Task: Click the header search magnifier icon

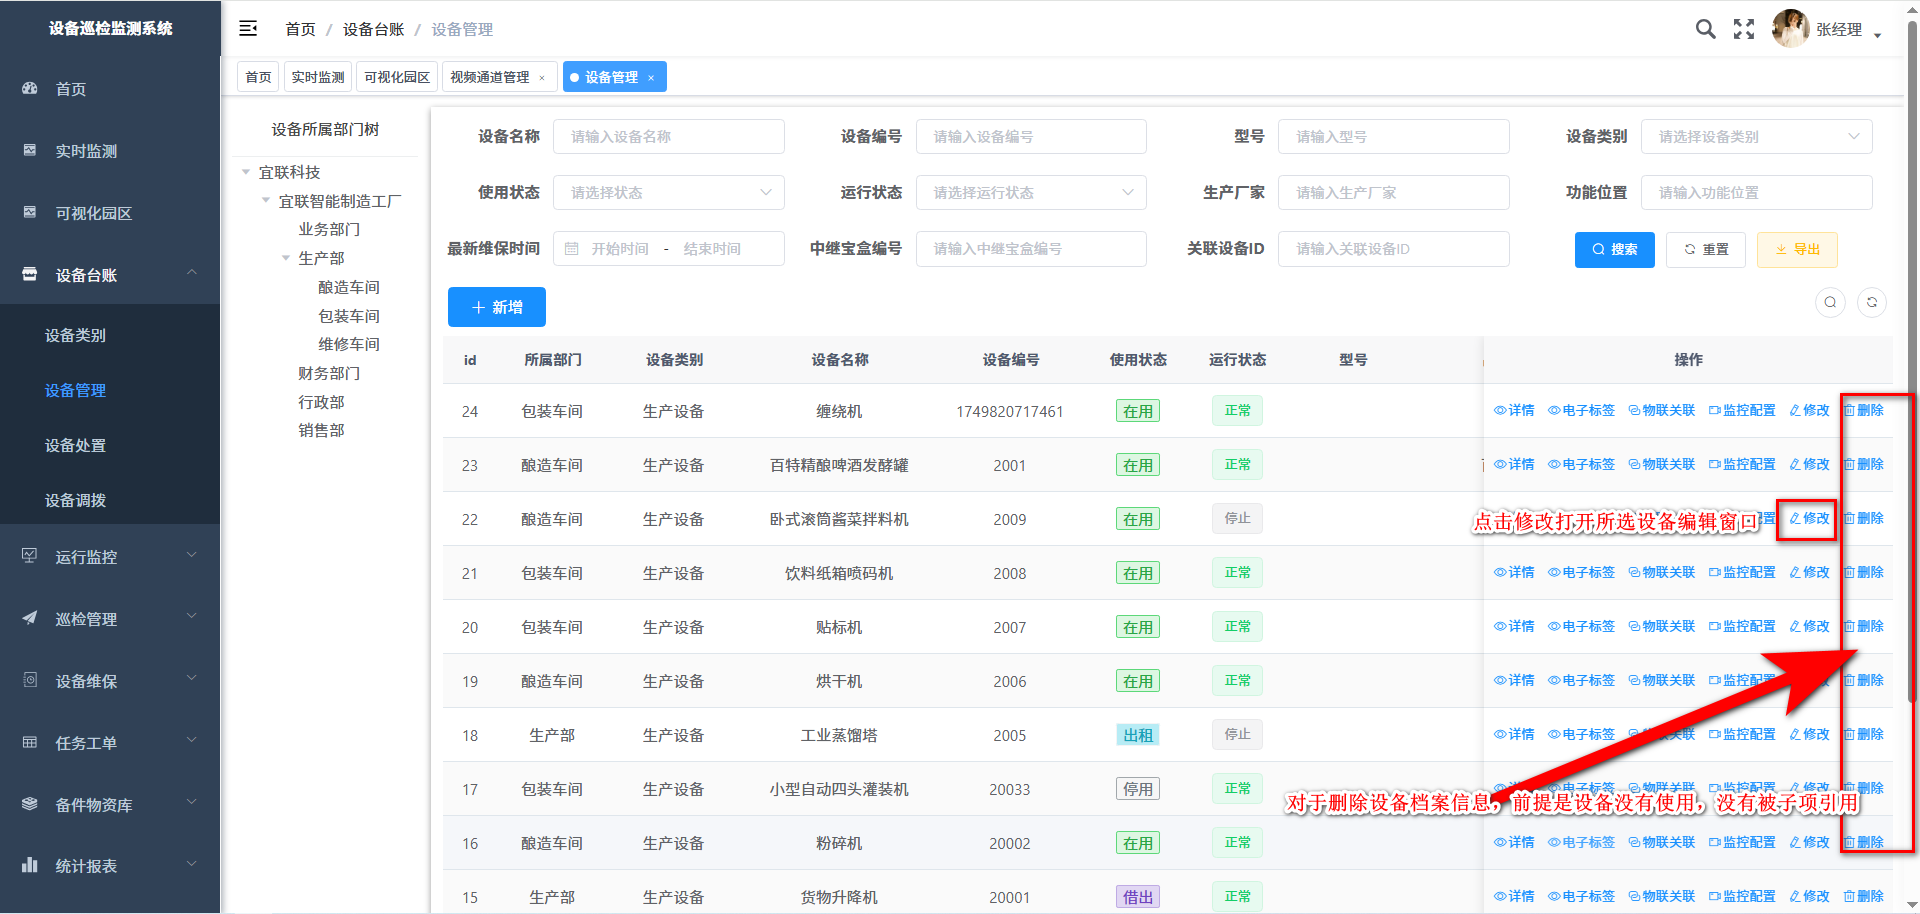Action: click(x=1705, y=29)
